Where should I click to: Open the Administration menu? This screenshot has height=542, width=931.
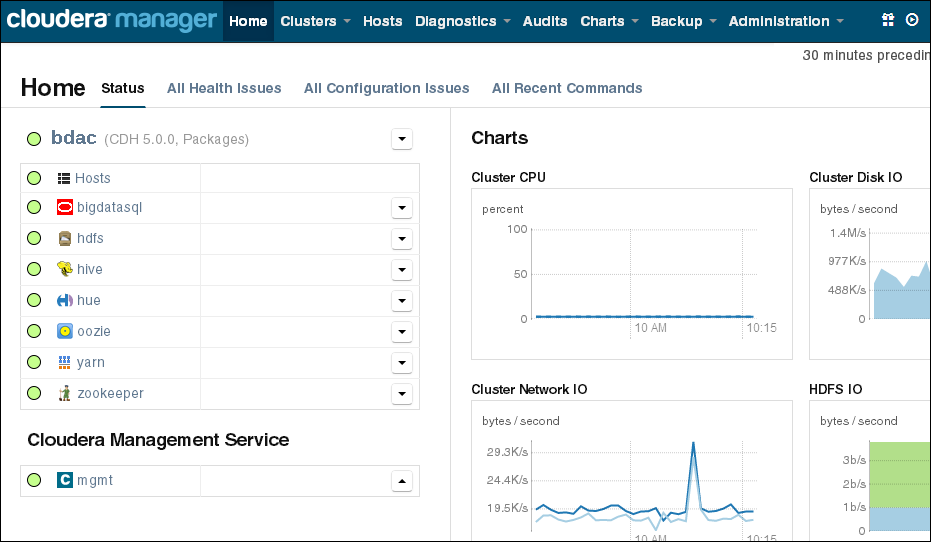pyautogui.click(x=786, y=21)
